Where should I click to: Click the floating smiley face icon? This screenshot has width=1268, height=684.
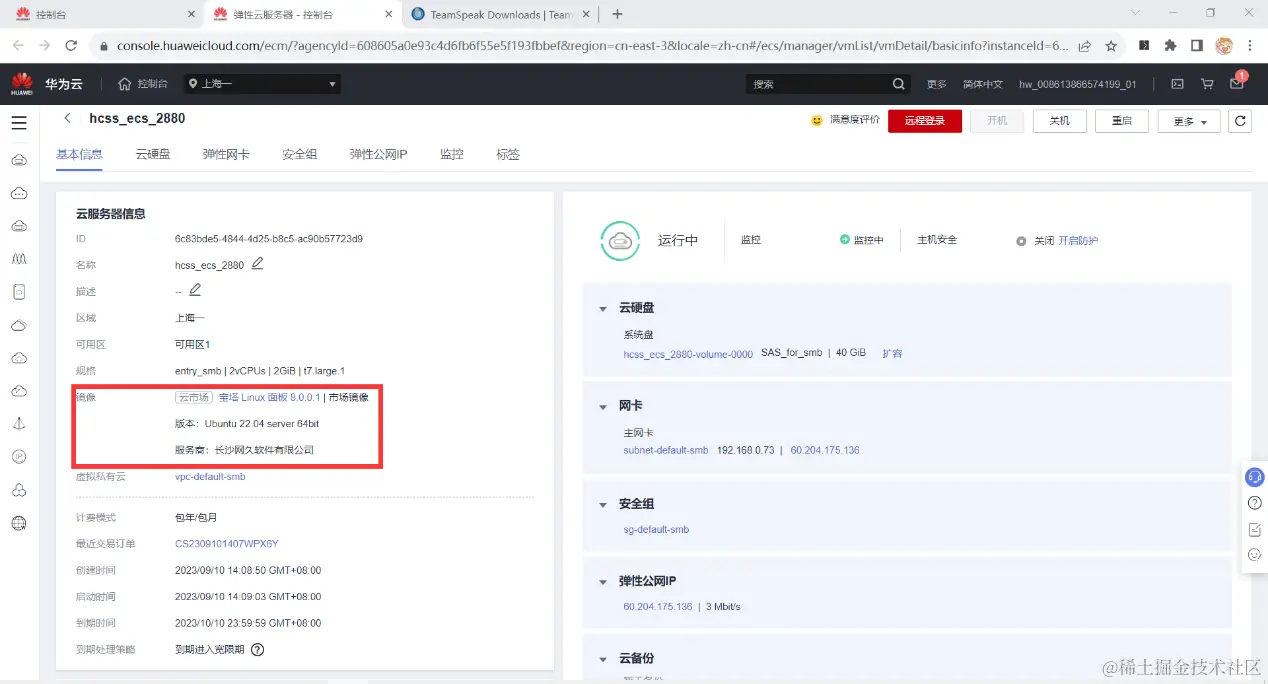click(x=1255, y=555)
